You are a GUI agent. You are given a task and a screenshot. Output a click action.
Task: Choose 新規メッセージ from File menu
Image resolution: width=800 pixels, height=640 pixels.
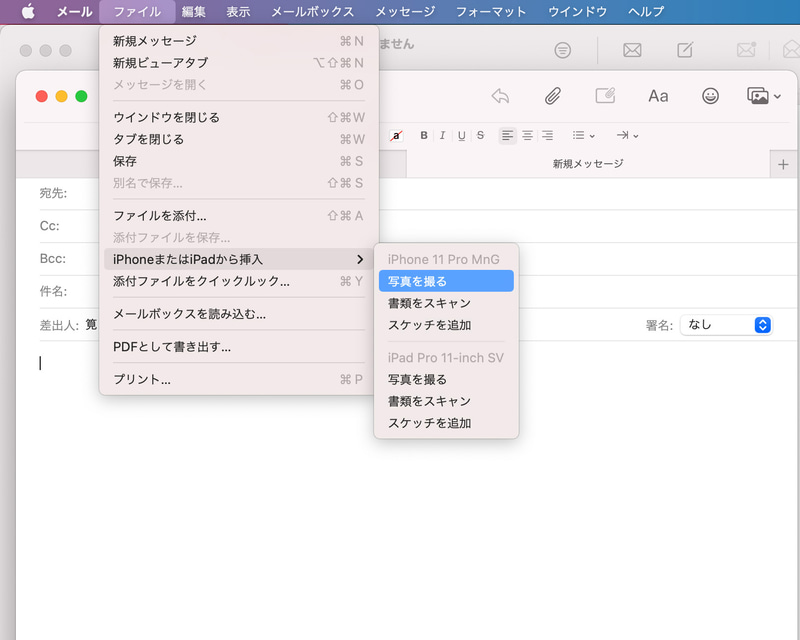239,41
